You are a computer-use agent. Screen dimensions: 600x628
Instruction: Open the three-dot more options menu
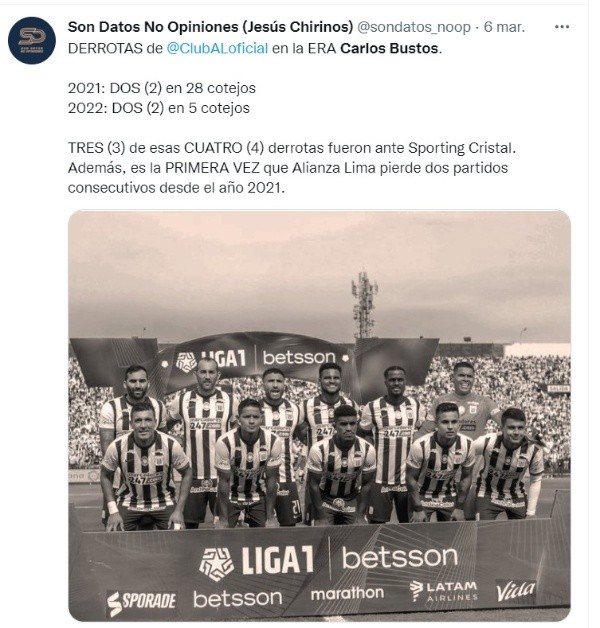tap(562, 27)
